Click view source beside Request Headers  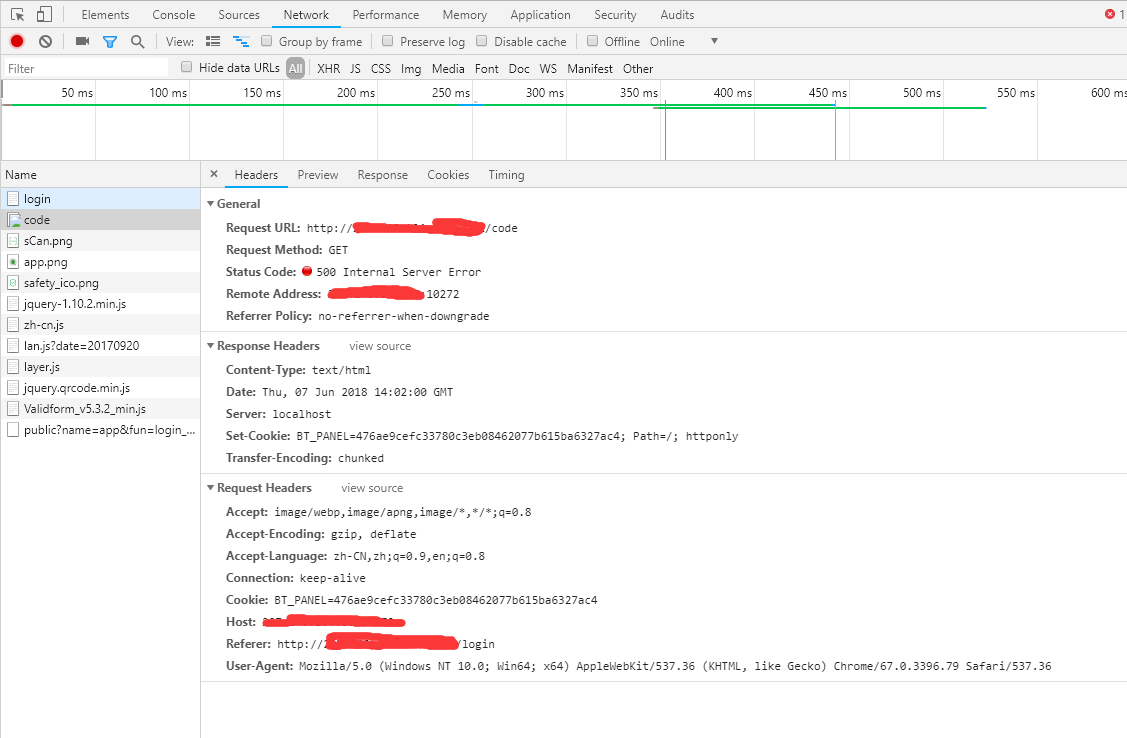[x=372, y=488]
